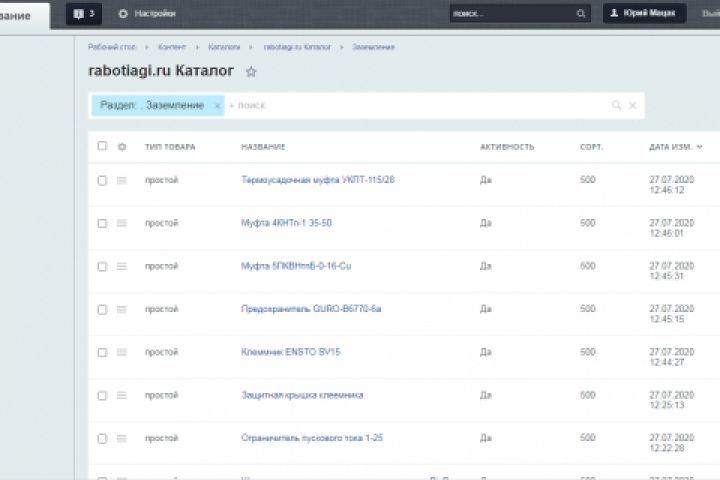Open Защитная крышка клеммника product
The height and width of the screenshot is (480, 720).
(x=302, y=395)
